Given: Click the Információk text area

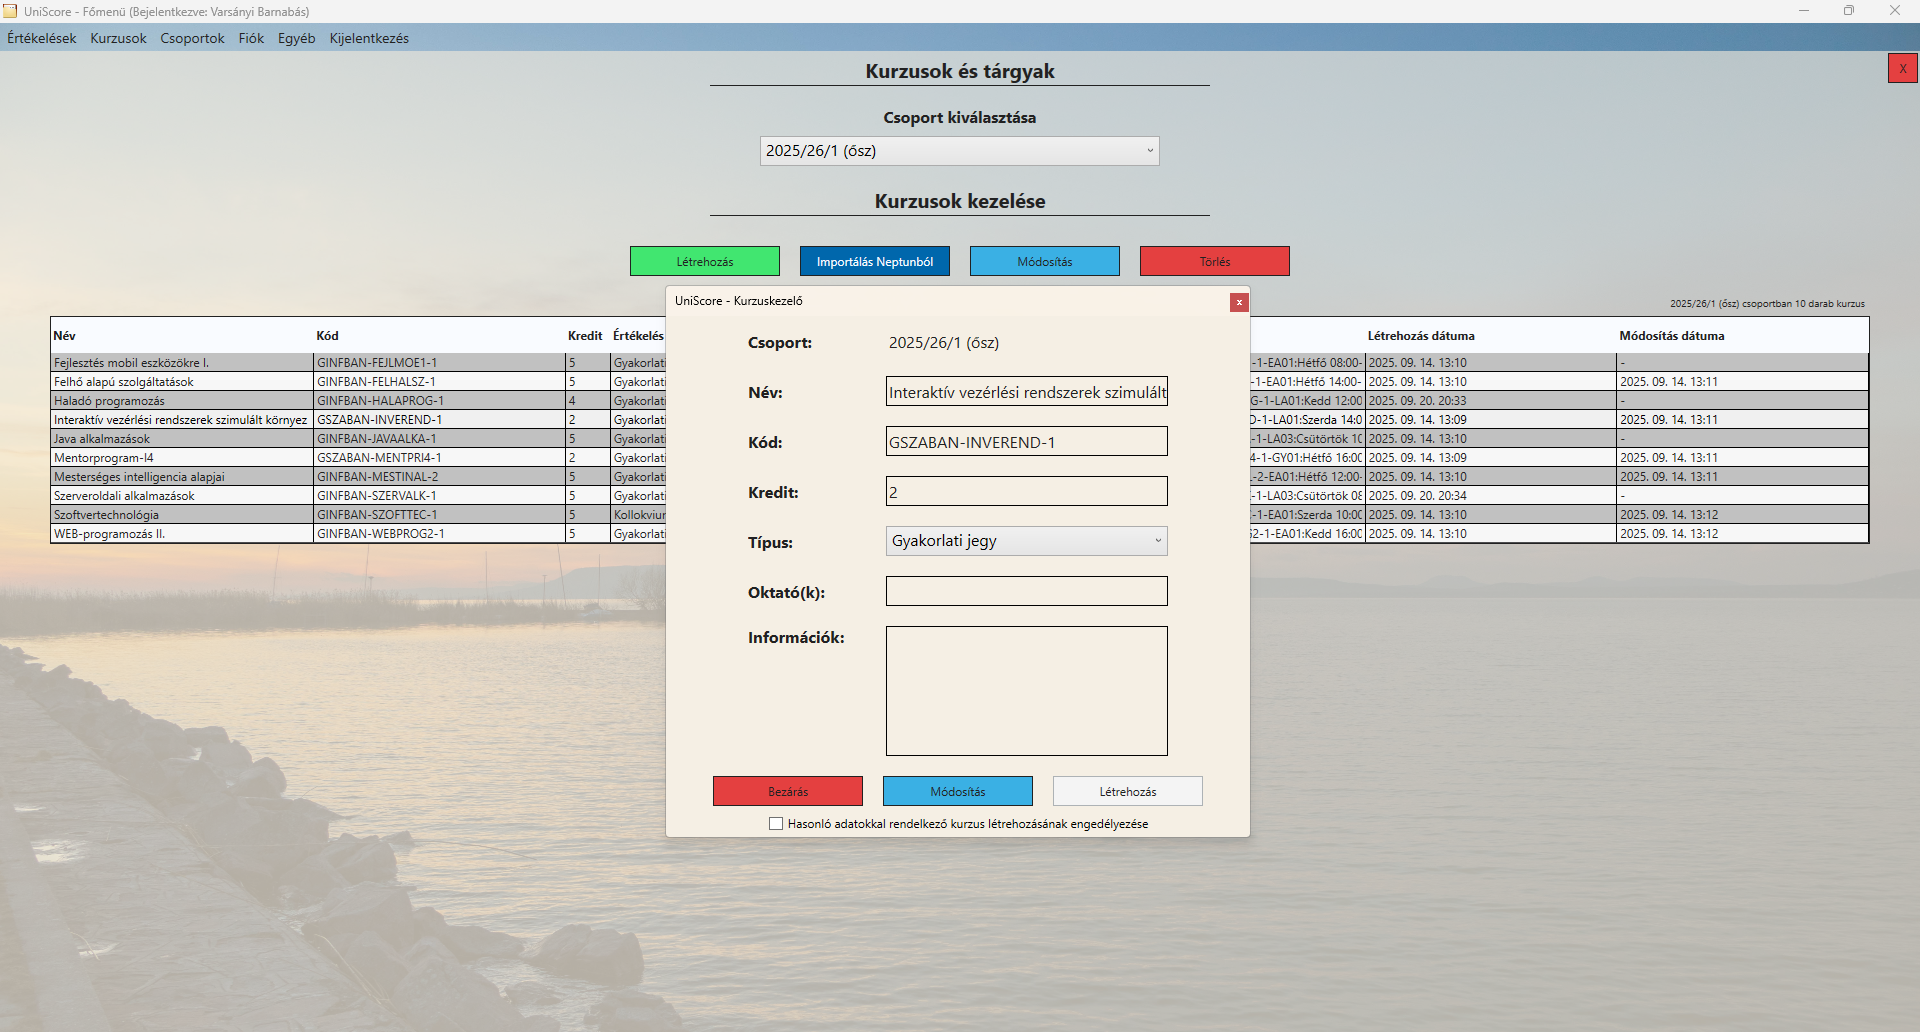Looking at the screenshot, I should tap(1026, 690).
